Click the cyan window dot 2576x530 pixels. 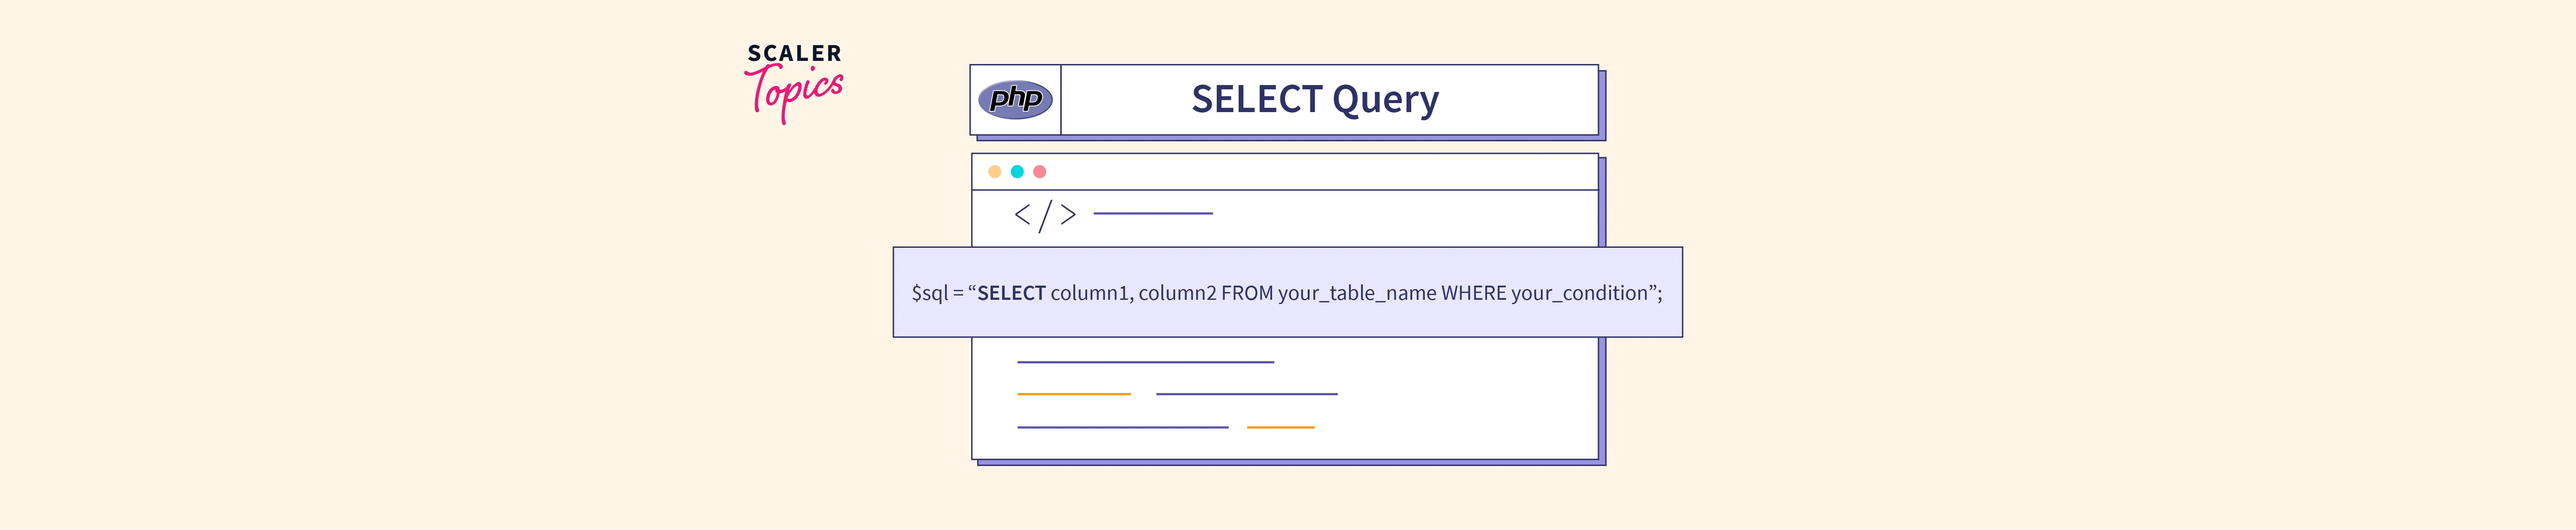[x=1017, y=172]
